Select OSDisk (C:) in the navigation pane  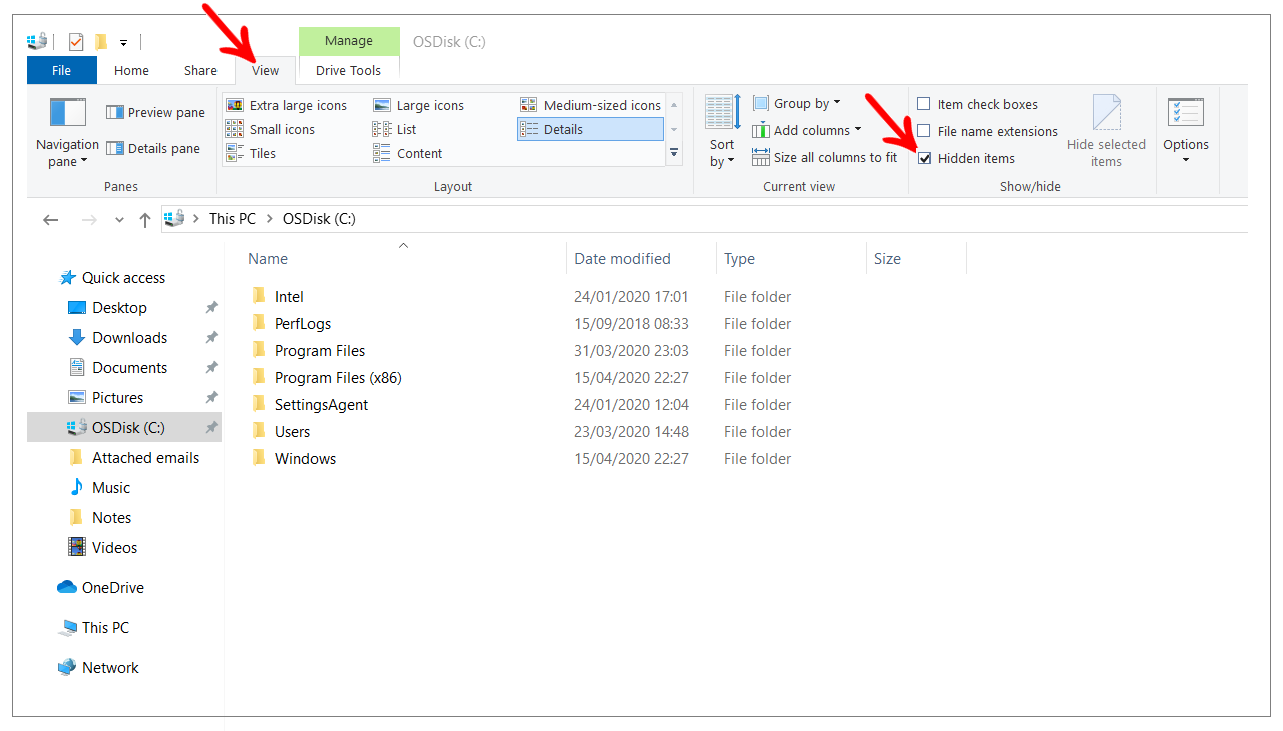124,428
